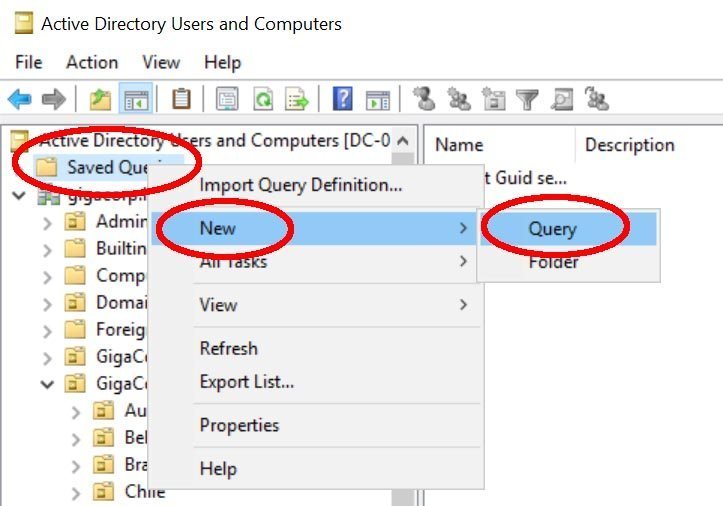Click the Create new user icon
Screen dimensions: 723x506
click(424, 98)
